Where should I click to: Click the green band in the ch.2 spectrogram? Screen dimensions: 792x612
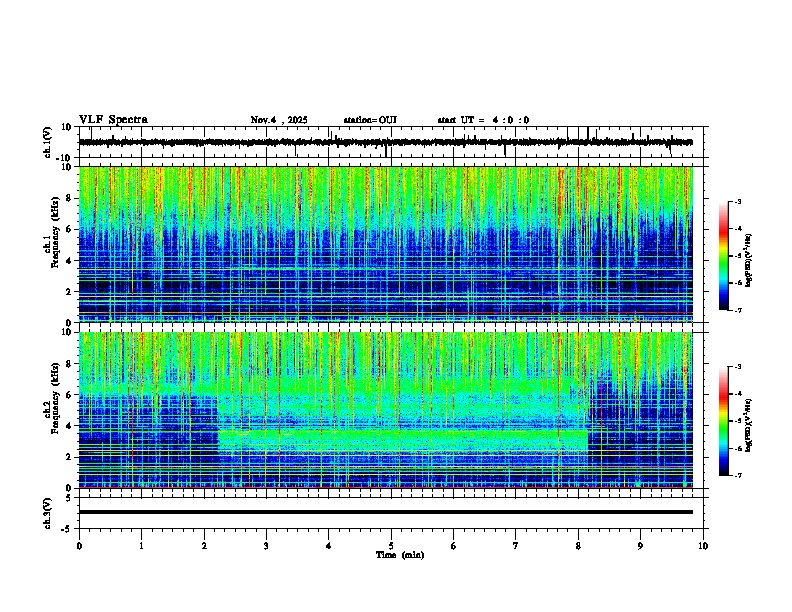tap(403, 439)
